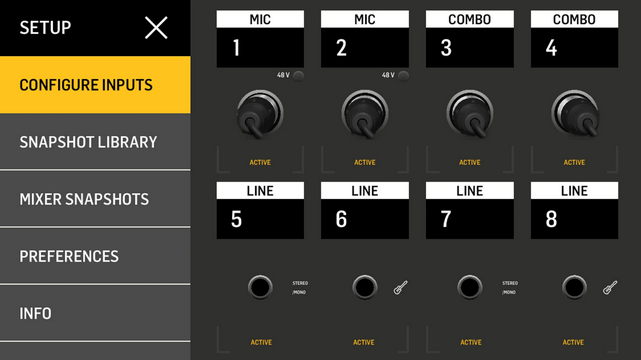Select the COMBO 4 channel name box
The image size is (641, 360).
point(574,39)
